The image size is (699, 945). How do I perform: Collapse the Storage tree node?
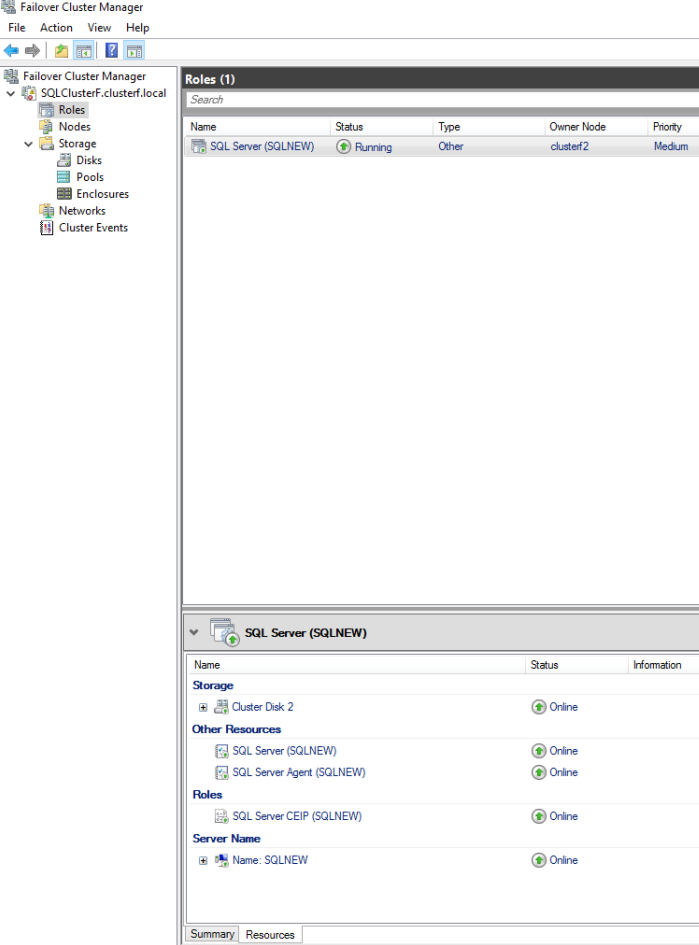[28, 144]
